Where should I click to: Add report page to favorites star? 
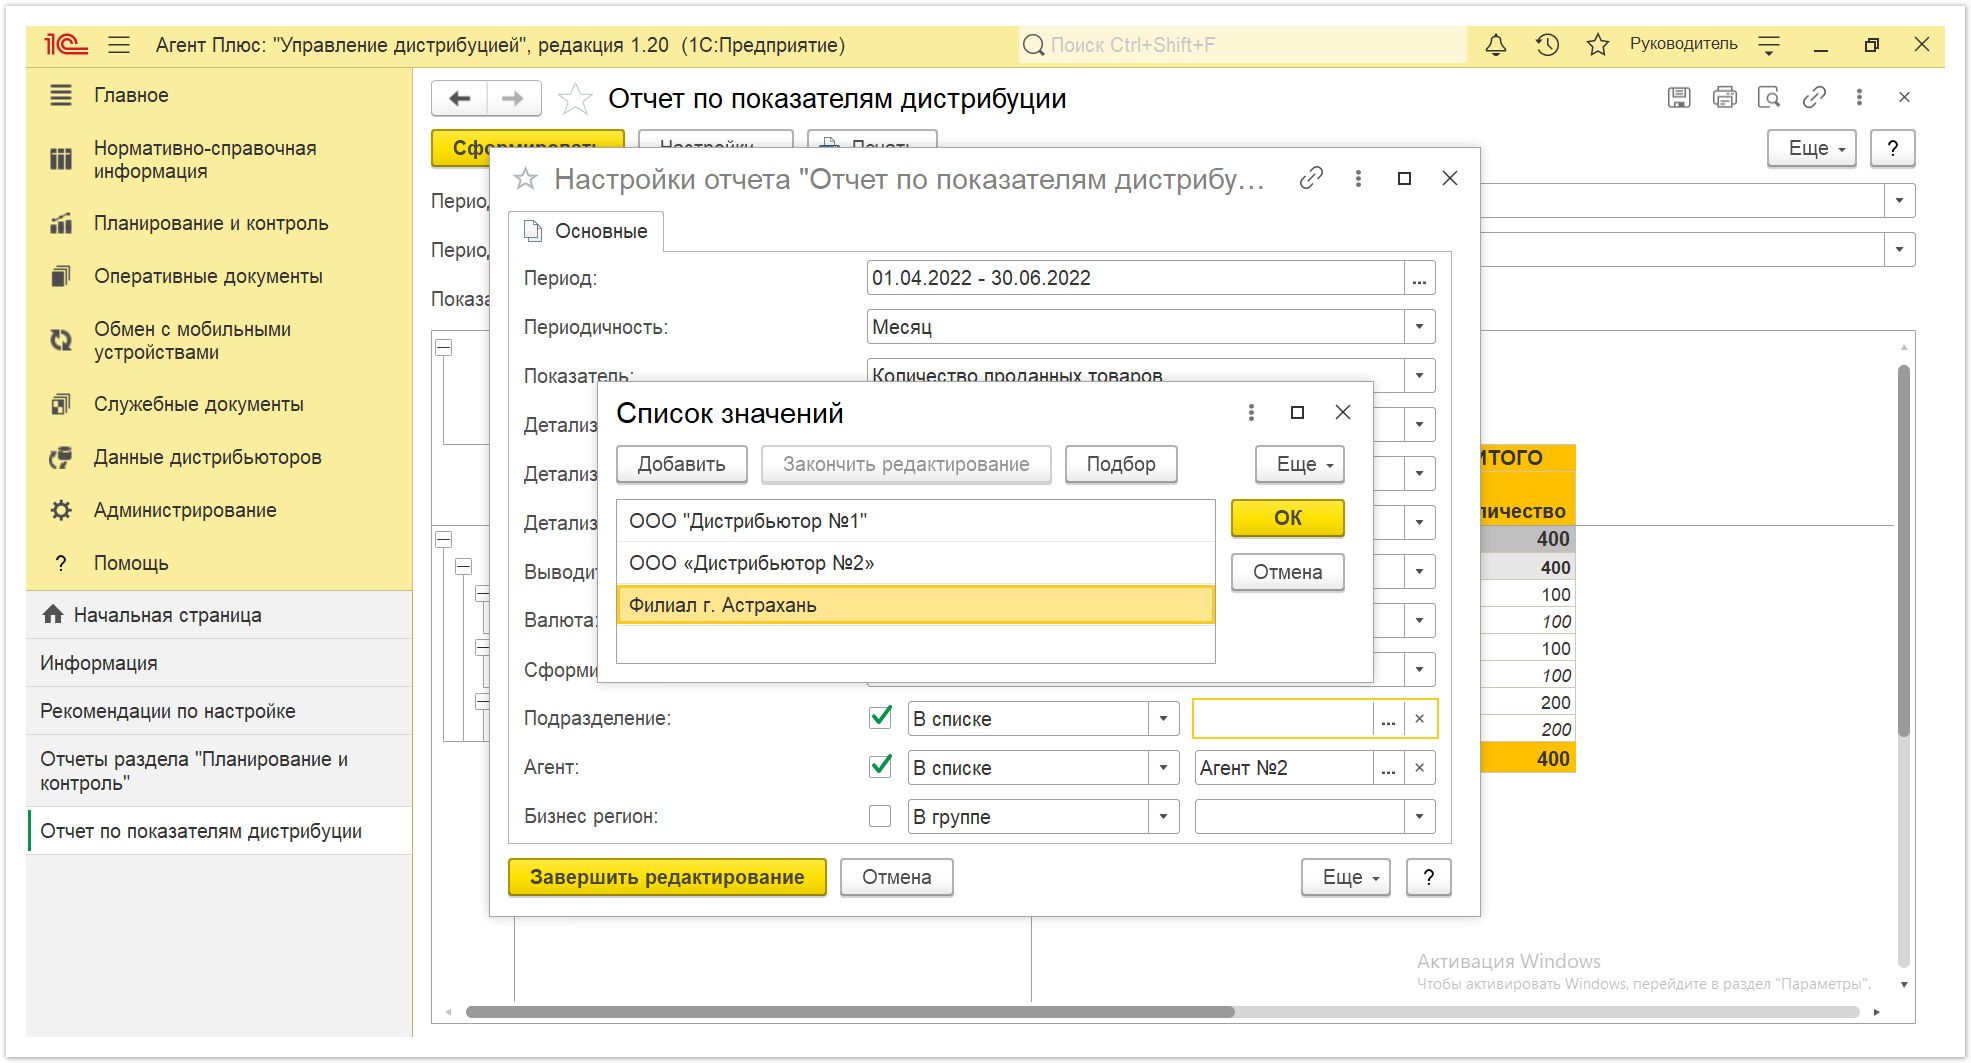pos(575,99)
